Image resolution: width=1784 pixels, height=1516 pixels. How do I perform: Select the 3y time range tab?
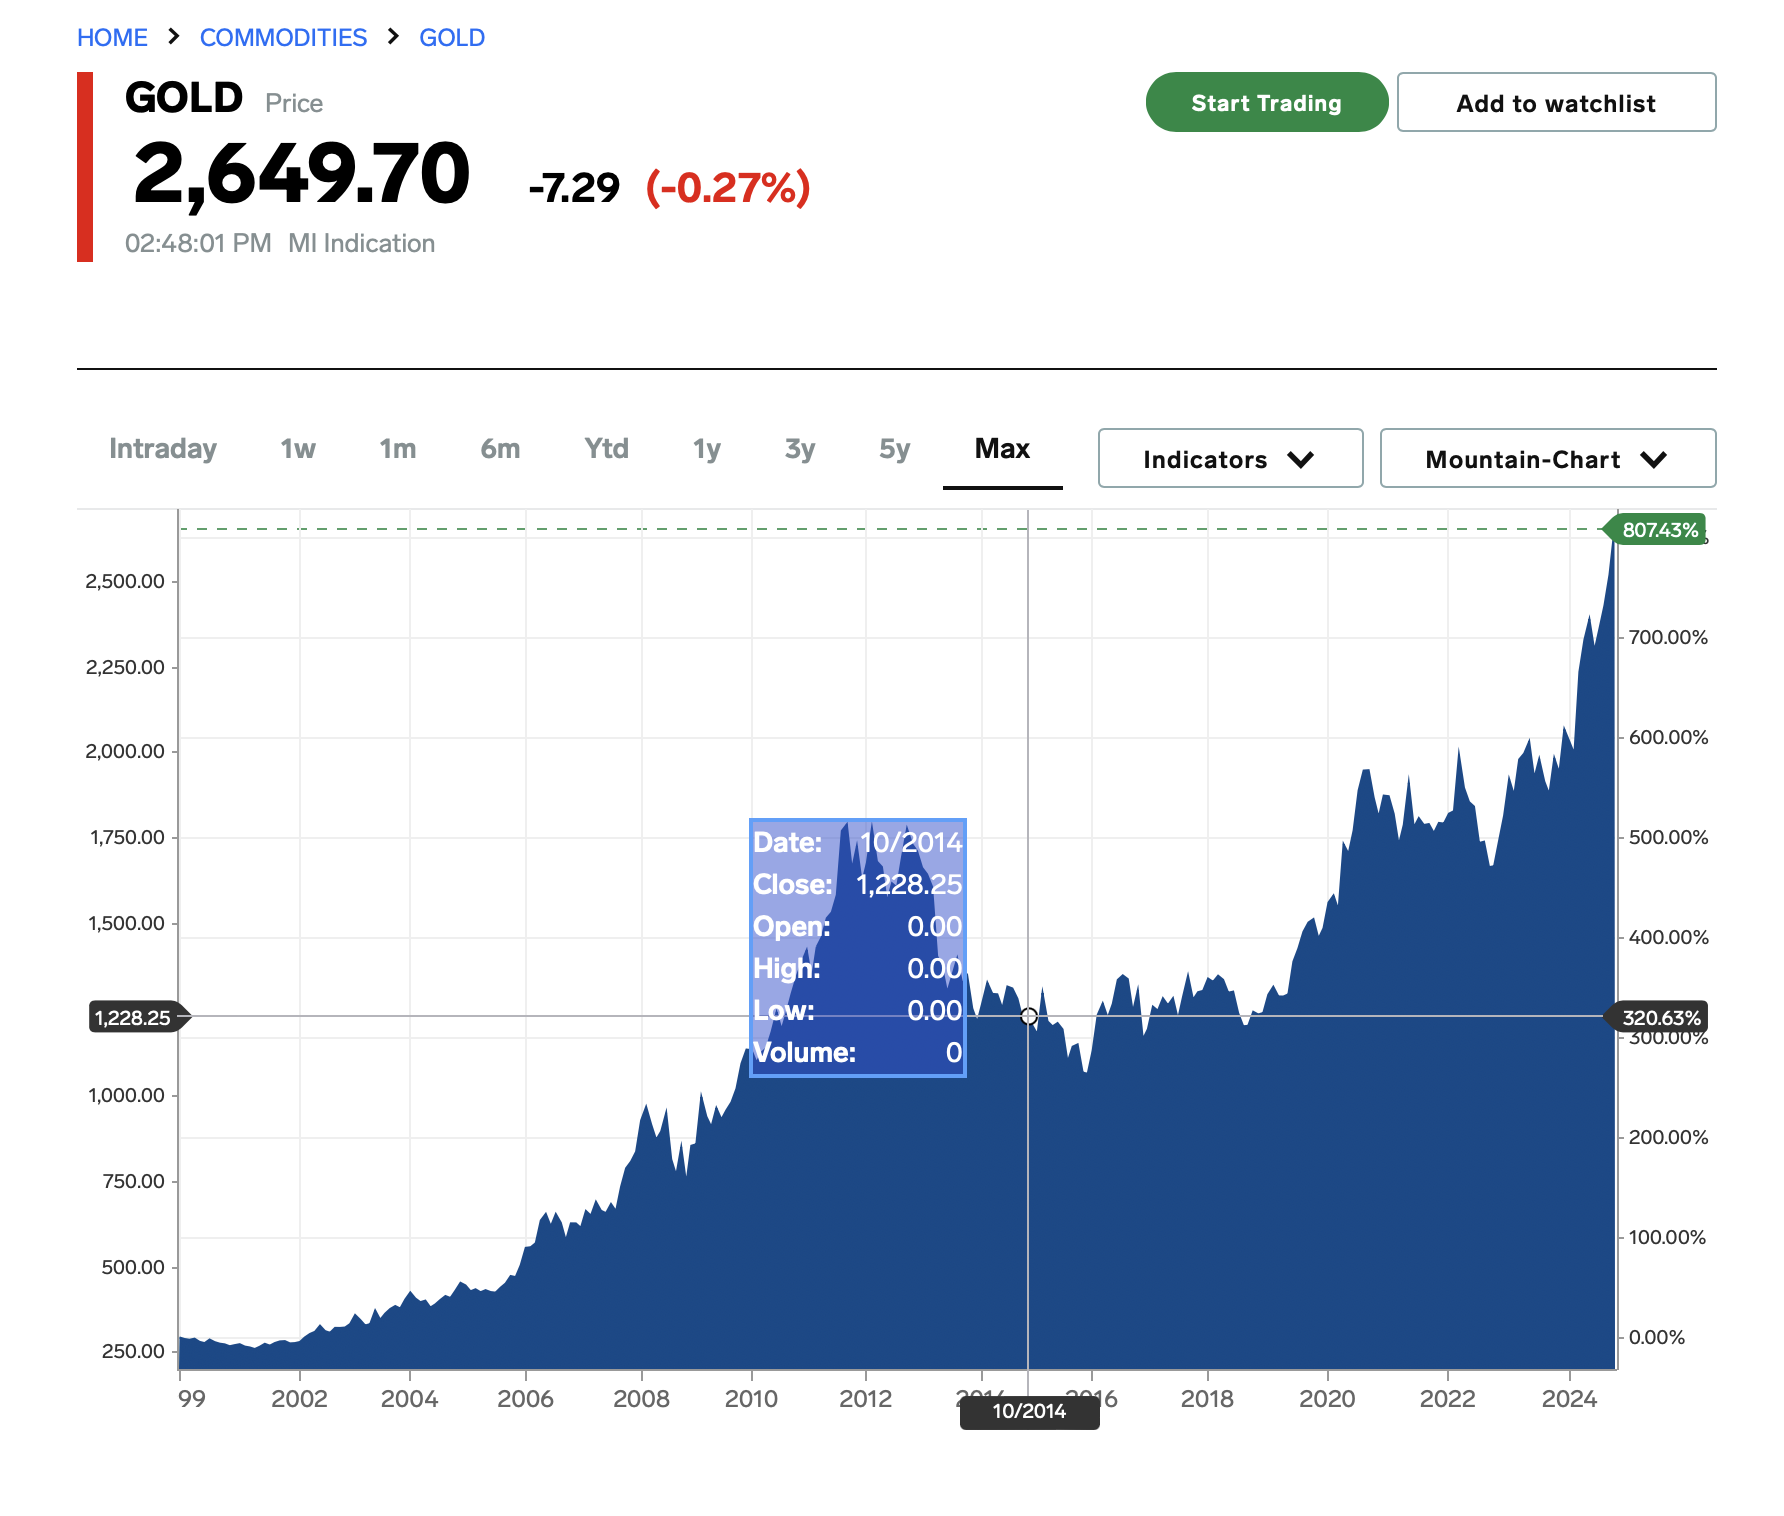(800, 449)
